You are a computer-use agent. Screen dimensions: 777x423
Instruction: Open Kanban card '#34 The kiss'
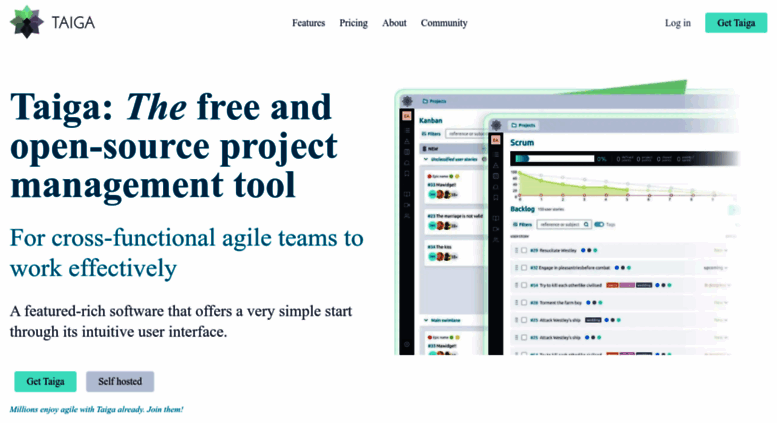point(454,252)
